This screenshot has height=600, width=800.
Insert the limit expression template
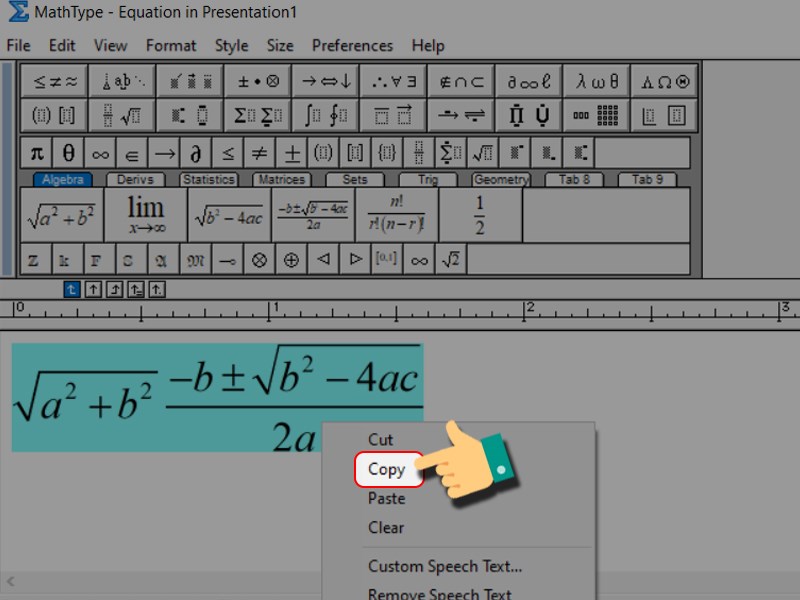(146, 213)
